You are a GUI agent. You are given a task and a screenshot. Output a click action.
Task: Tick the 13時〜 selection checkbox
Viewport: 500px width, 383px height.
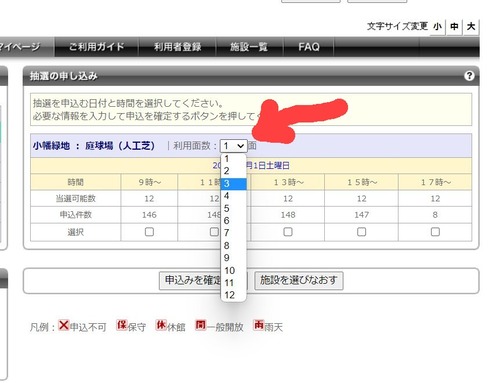pyautogui.click(x=288, y=232)
